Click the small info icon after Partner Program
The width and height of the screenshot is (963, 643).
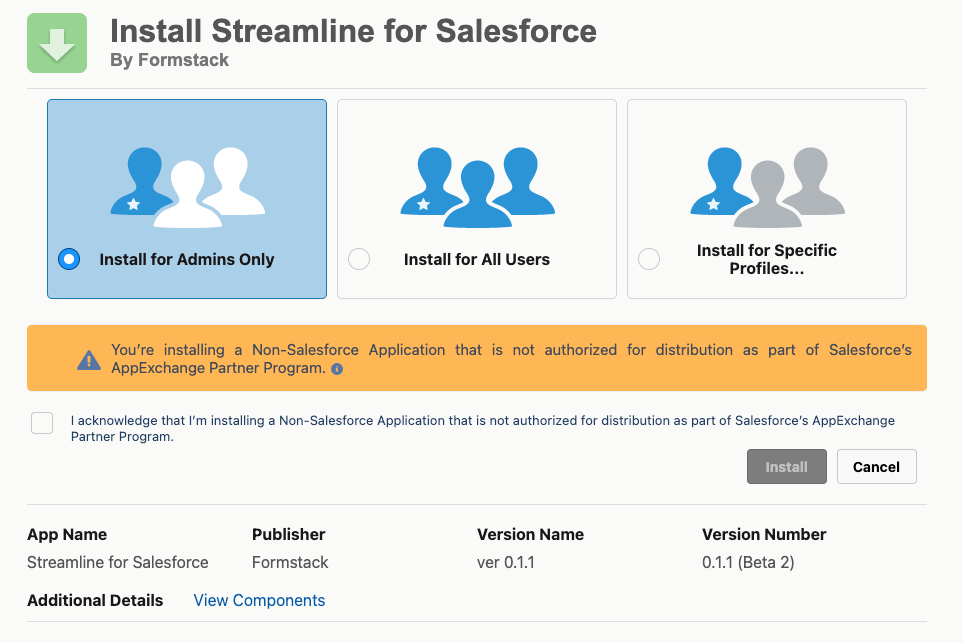pyautogui.click(x=337, y=369)
